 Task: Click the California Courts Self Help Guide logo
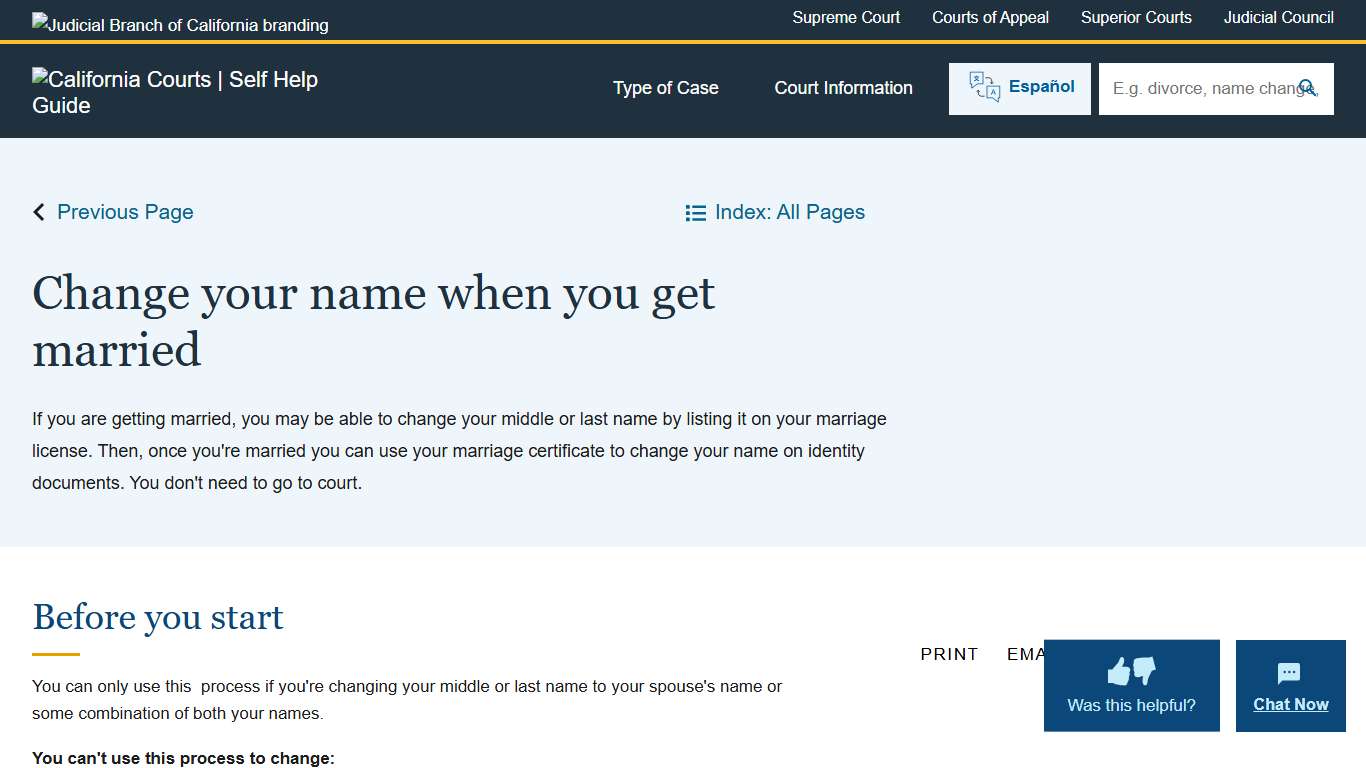coord(175,92)
